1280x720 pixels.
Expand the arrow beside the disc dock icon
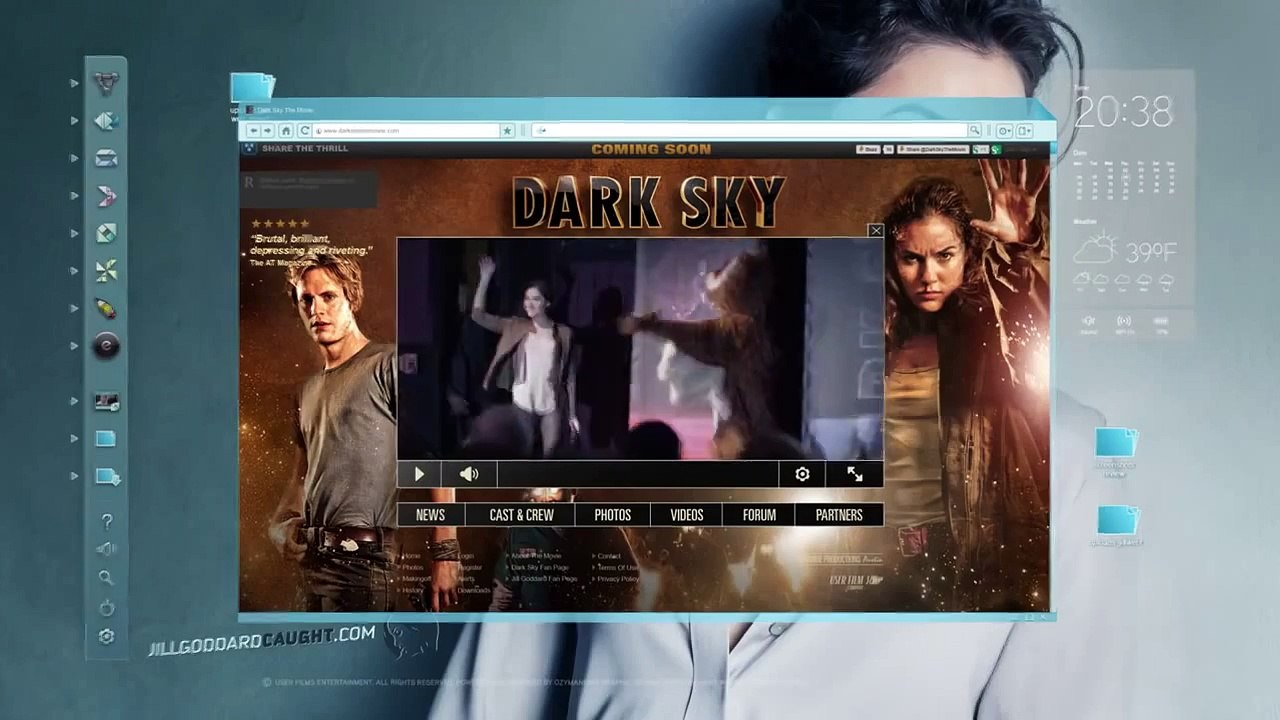[74, 346]
